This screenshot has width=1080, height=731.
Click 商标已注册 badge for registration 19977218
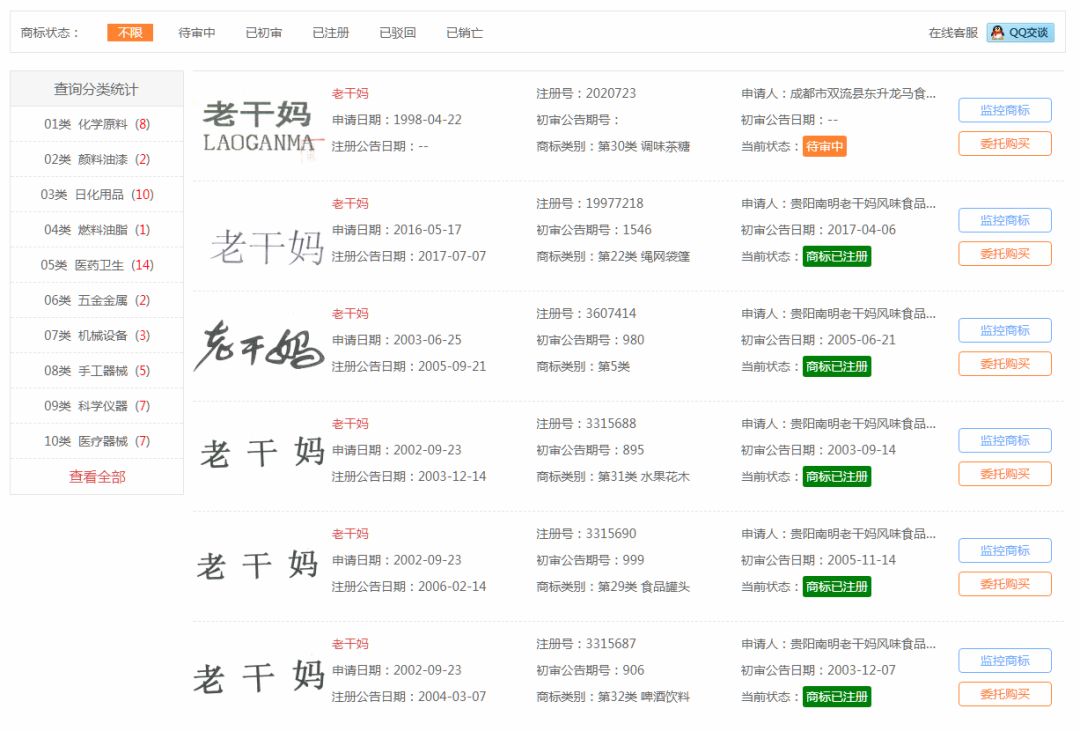pos(837,256)
